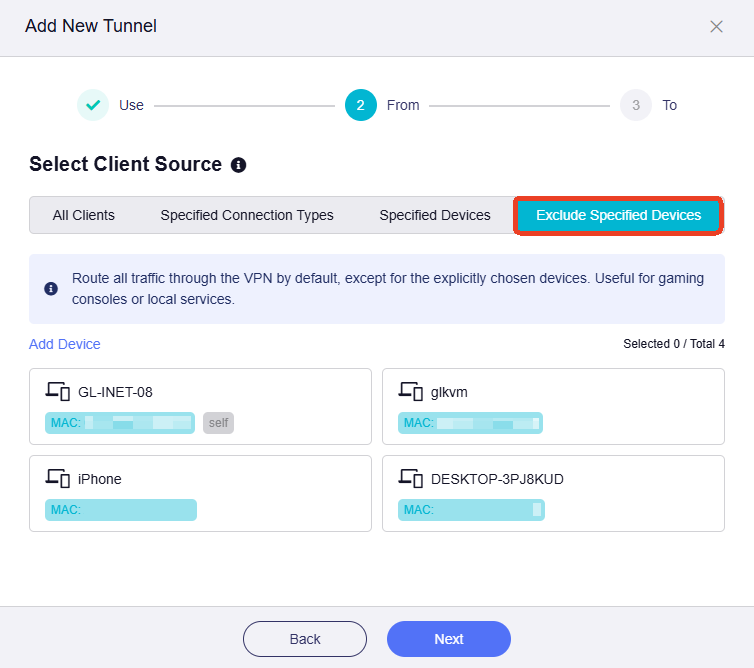
Task: Switch to Specified Connection Types tab
Action: [247, 215]
